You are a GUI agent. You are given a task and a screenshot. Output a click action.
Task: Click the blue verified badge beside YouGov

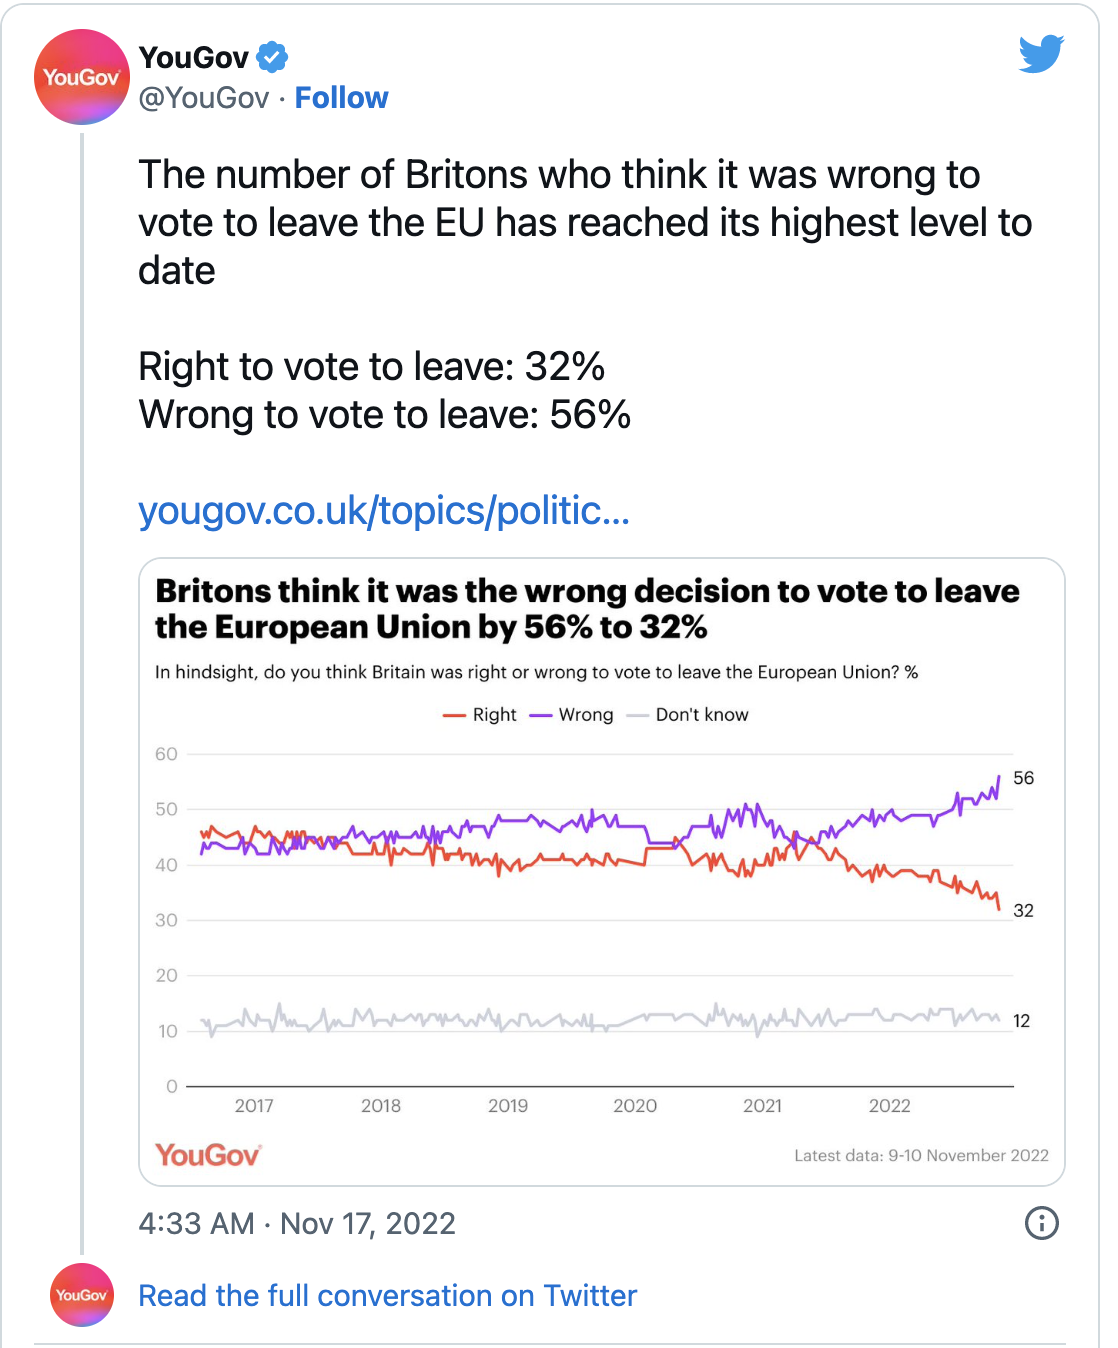coord(272,57)
